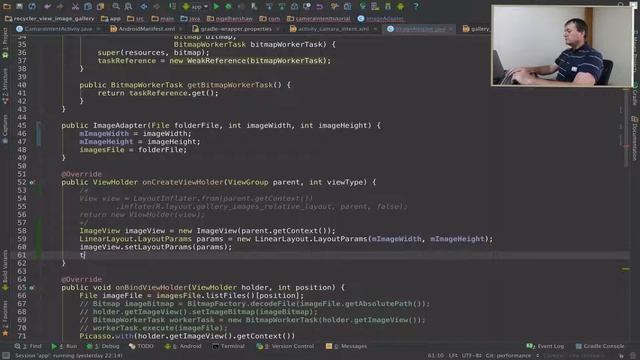Click the override gutter icon on line 65

pos(32,288)
